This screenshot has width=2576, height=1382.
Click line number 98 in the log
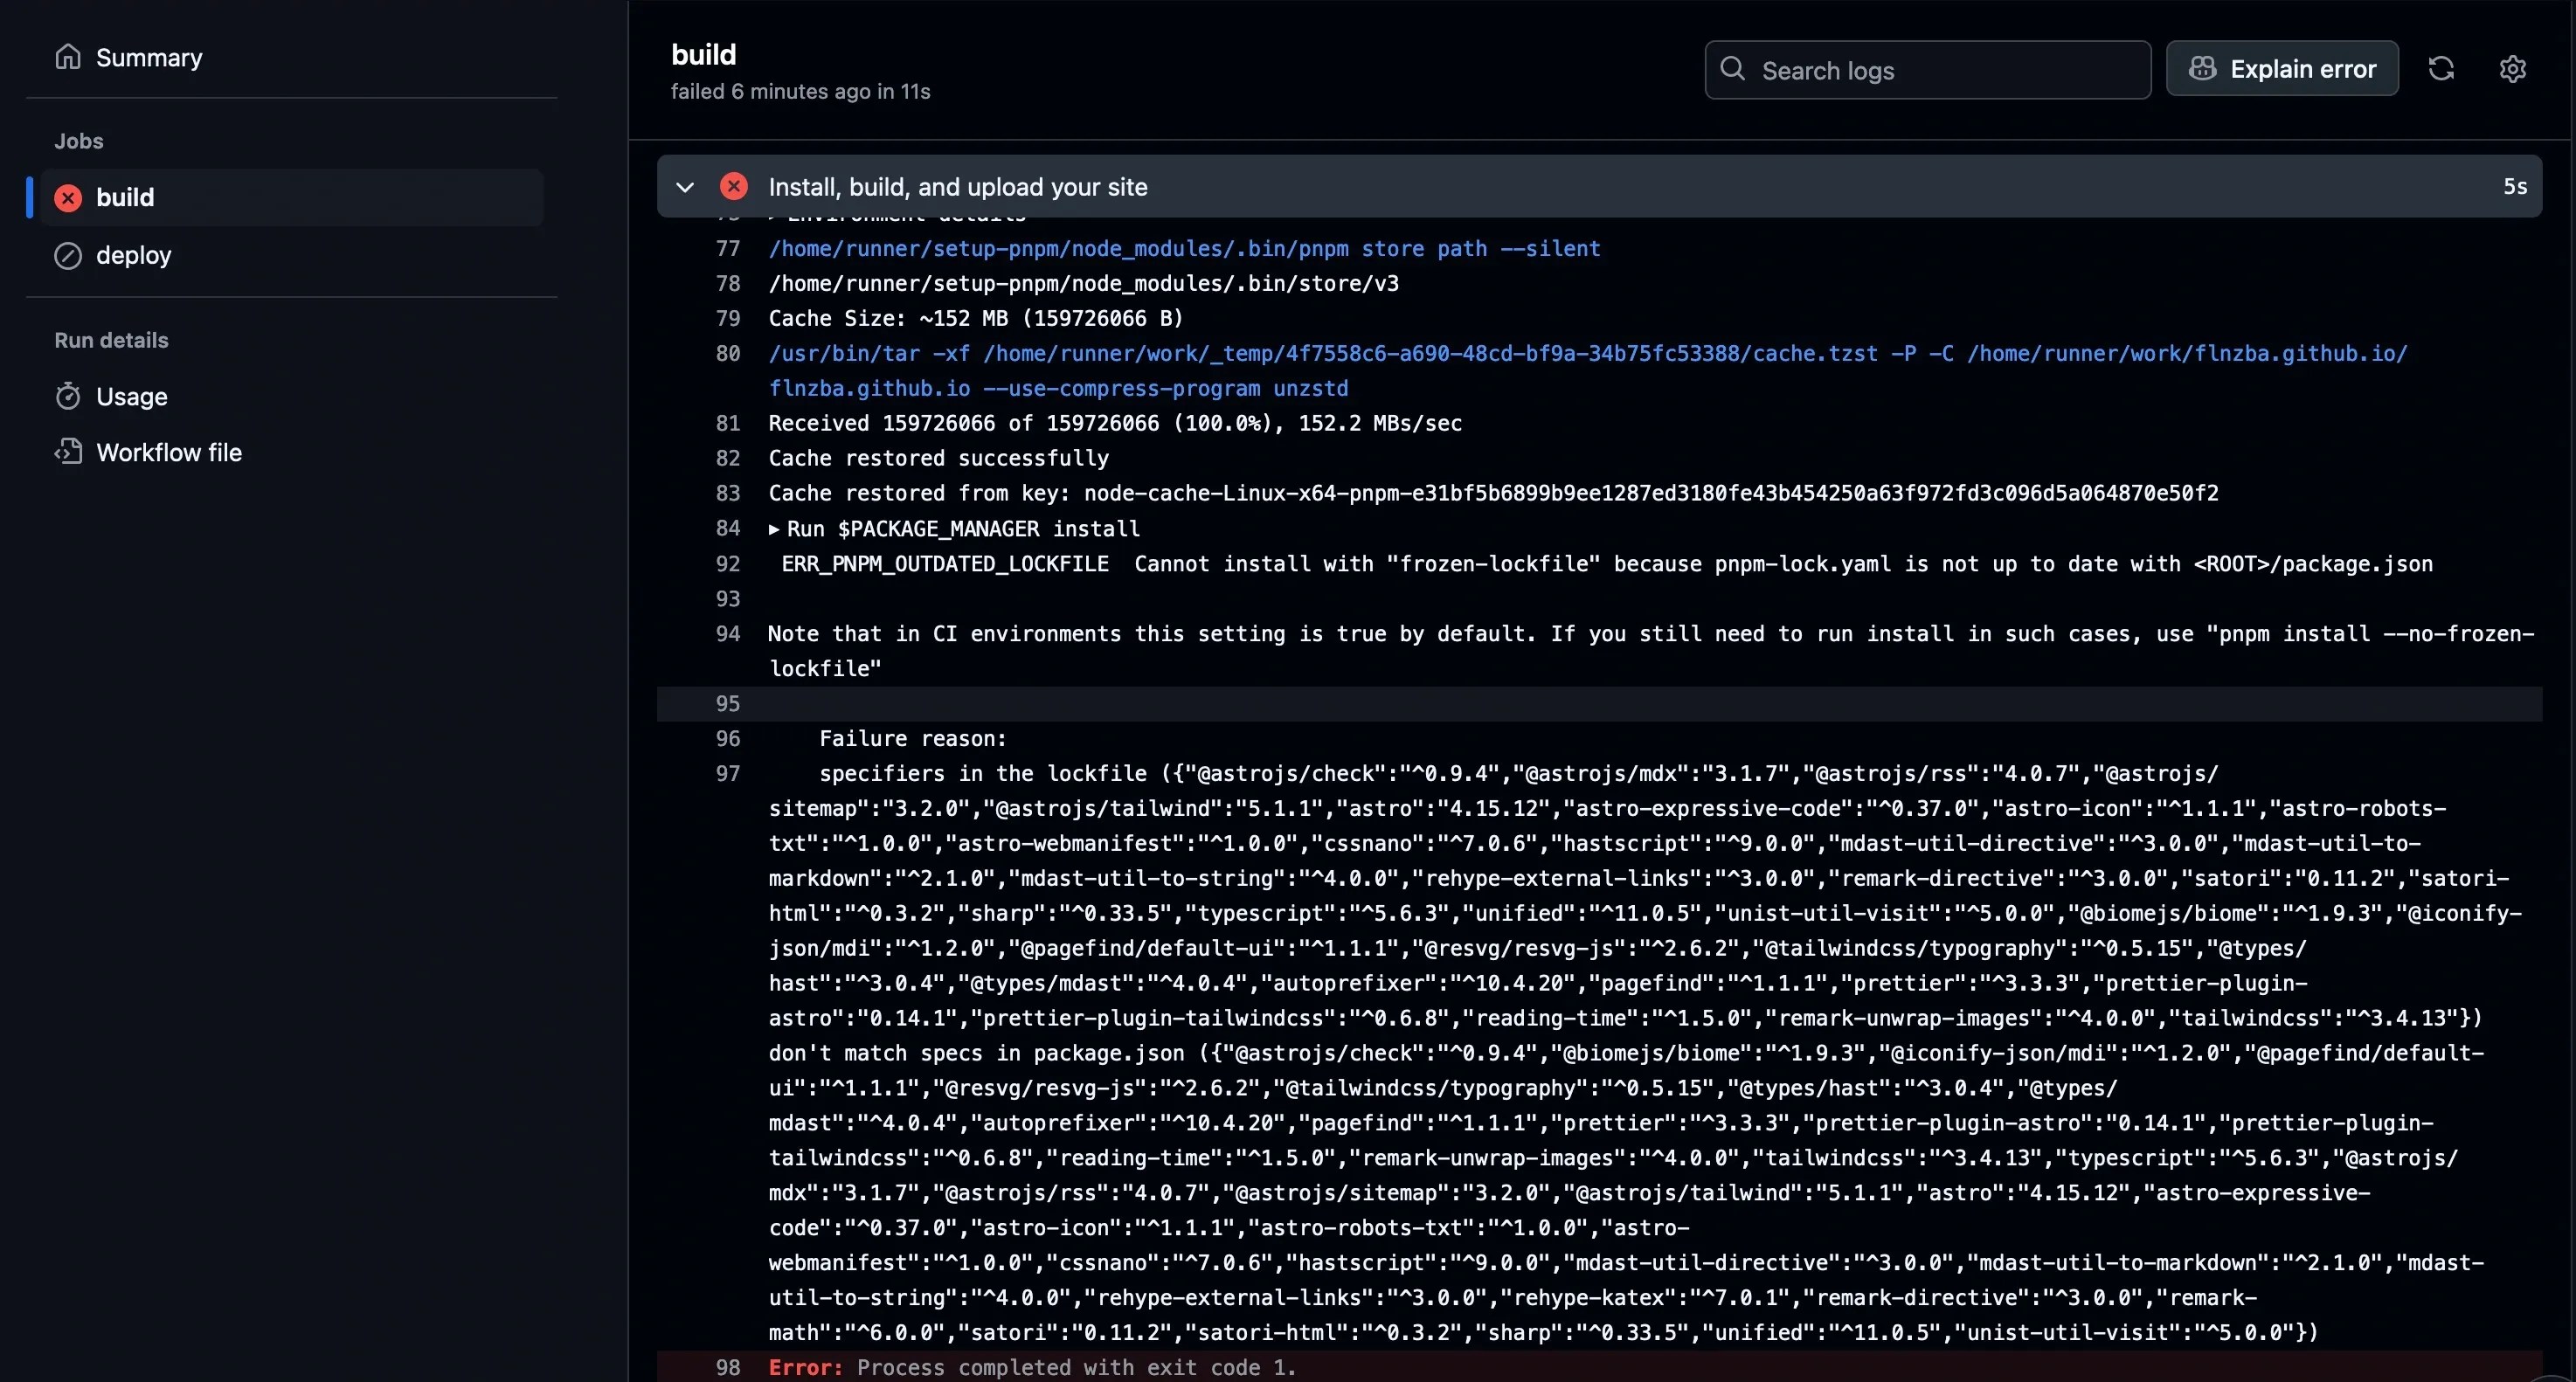[x=728, y=1367]
